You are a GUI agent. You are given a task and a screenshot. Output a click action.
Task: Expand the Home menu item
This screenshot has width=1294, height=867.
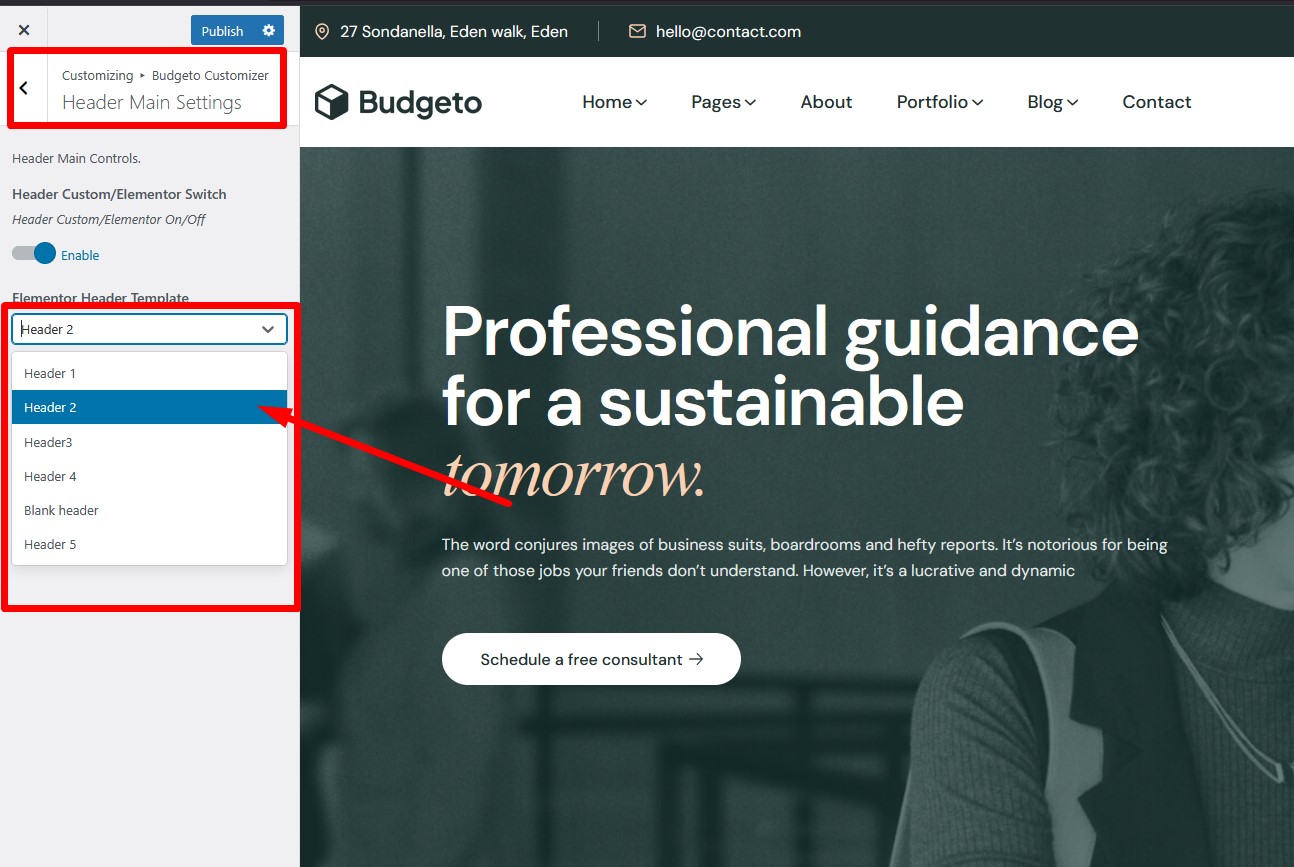coord(614,102)
